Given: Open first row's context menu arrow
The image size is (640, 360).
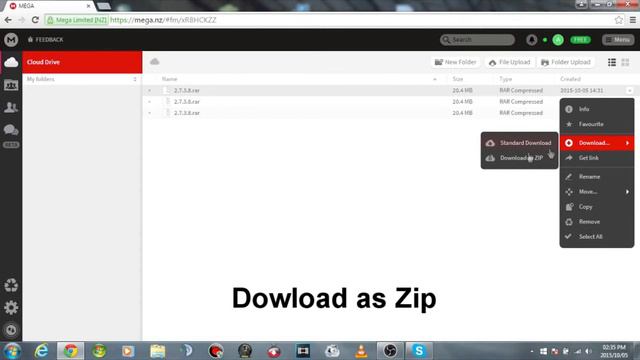Looking at the screenshot, I should click(629, 90).
